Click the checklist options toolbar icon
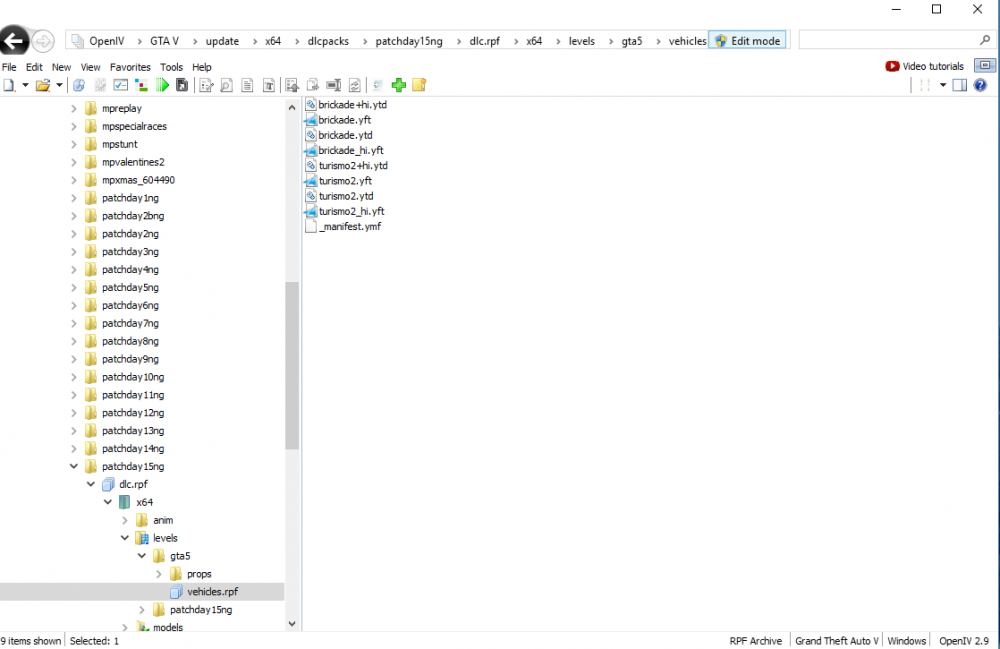Screen dimensions: 1000x649 (x=121, y=85)
